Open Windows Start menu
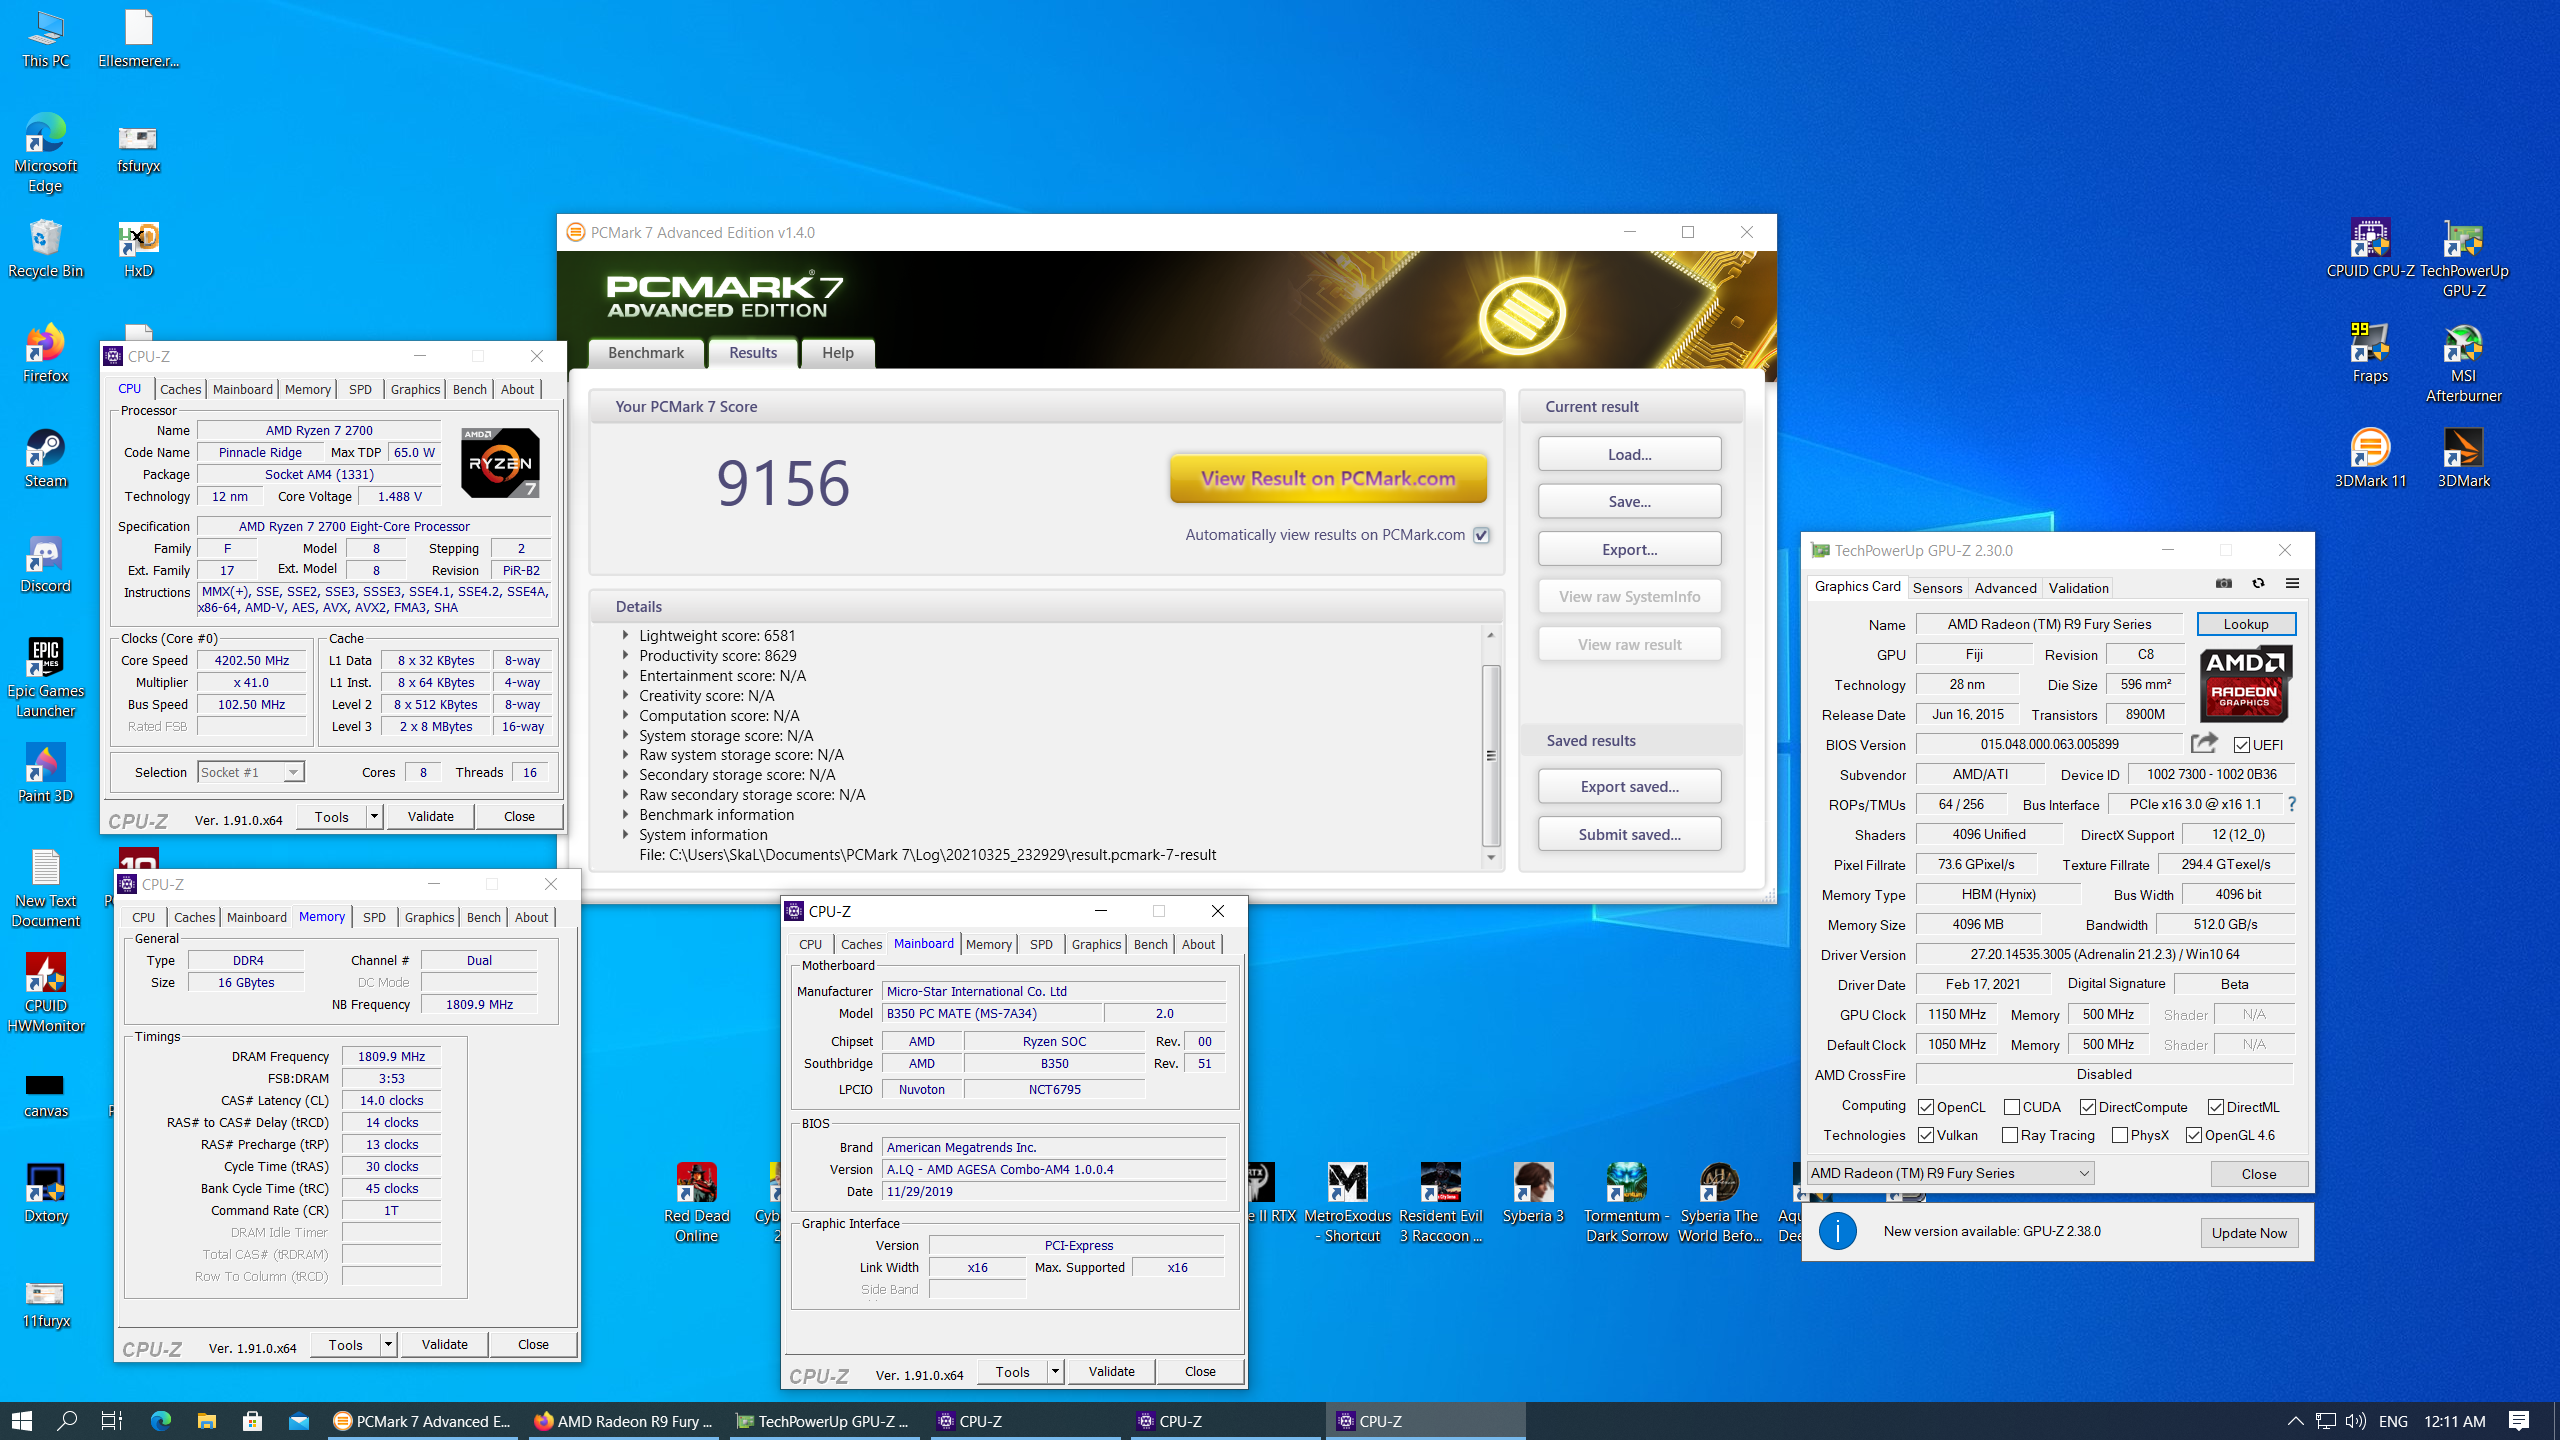The image size is (2560, 1440). click(x=22, y=1420)
